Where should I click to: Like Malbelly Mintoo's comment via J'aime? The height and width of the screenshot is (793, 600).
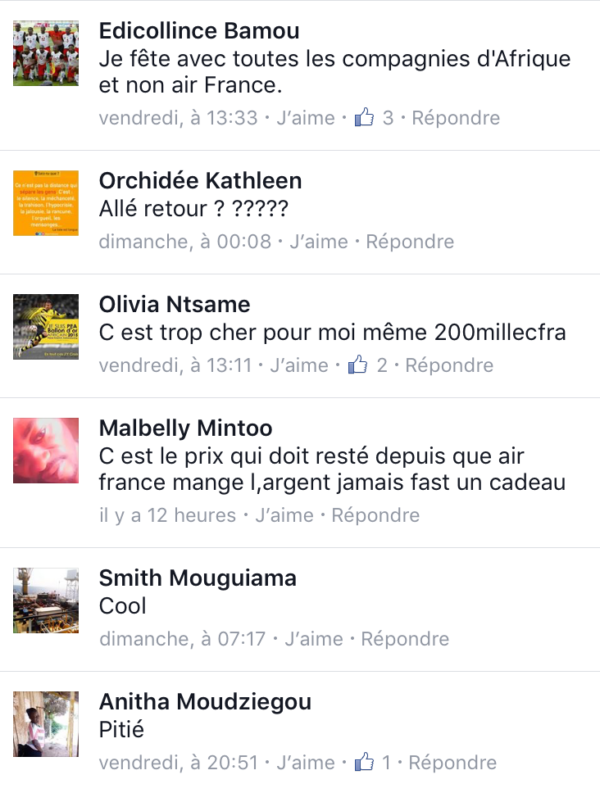click(284, 515)
